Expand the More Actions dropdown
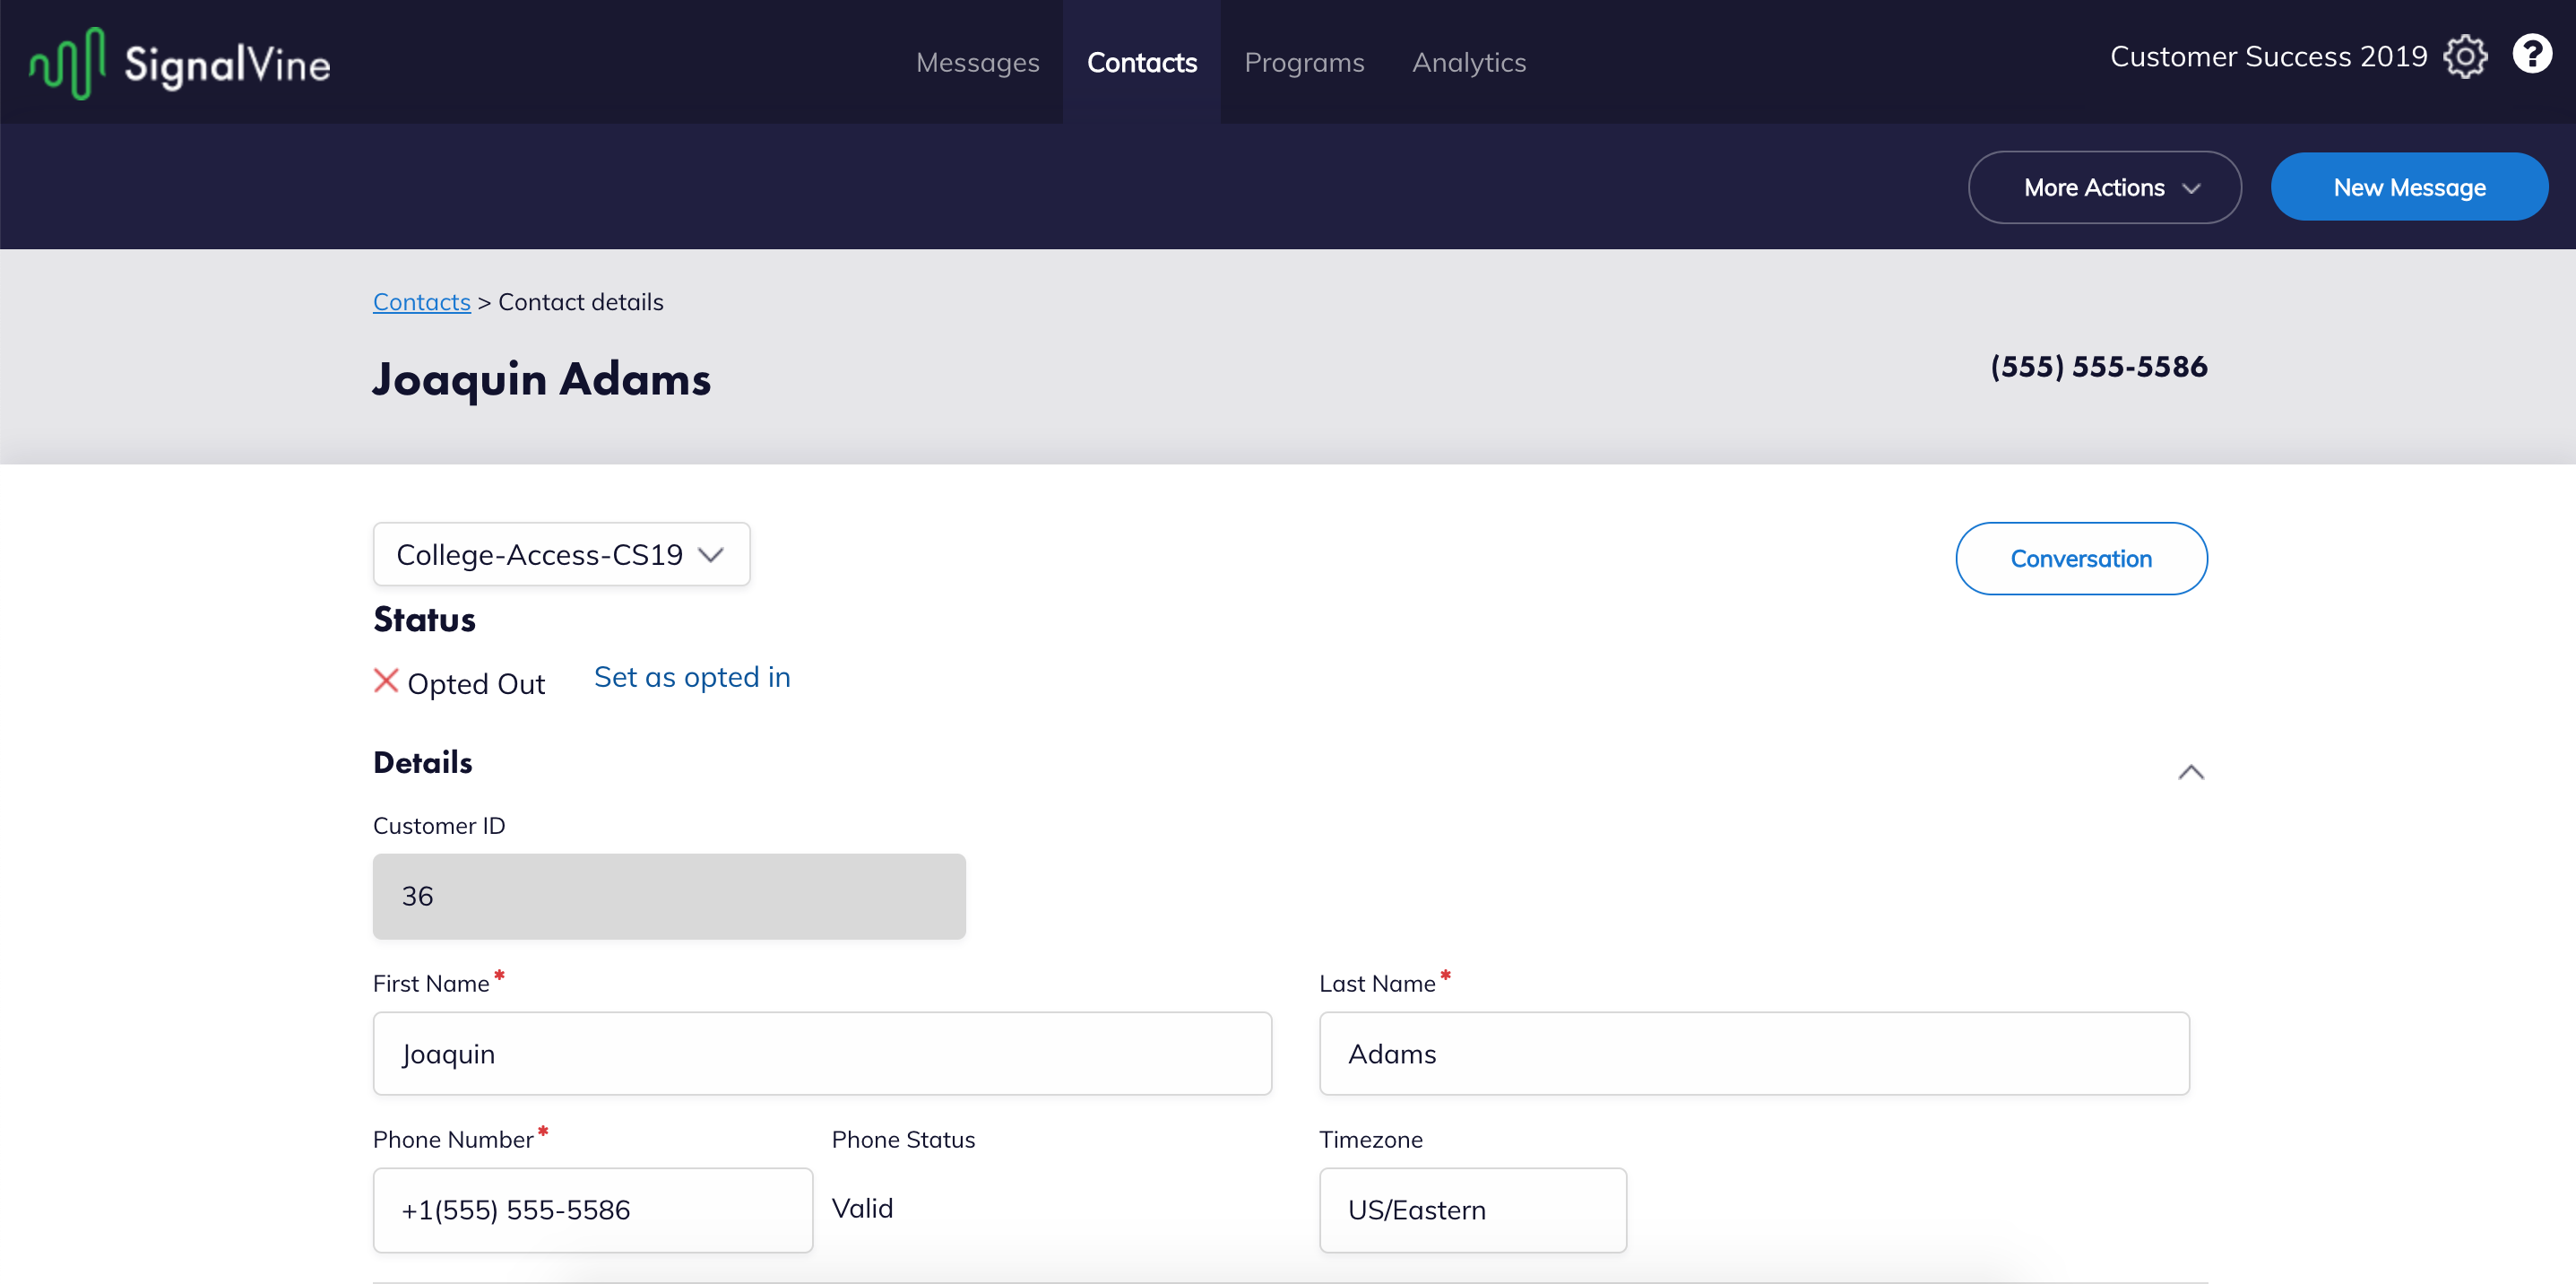Screen dimensions: 2576x1284 point(2104,187)
